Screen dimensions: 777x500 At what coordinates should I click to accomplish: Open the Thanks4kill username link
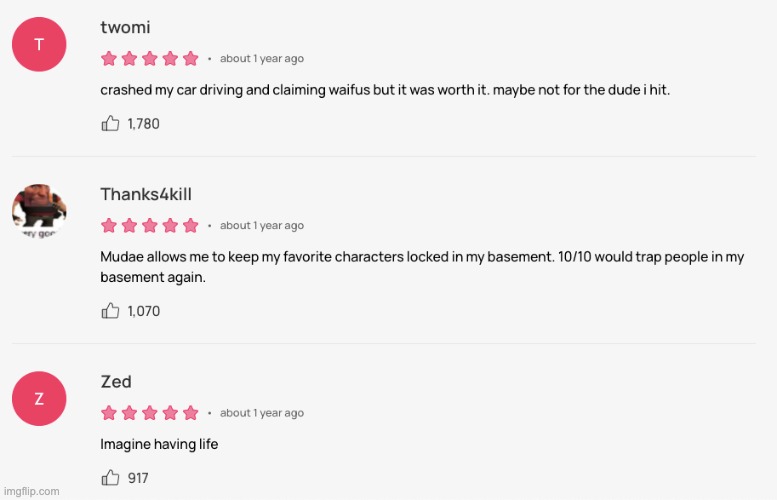click(x=146, y=194)
